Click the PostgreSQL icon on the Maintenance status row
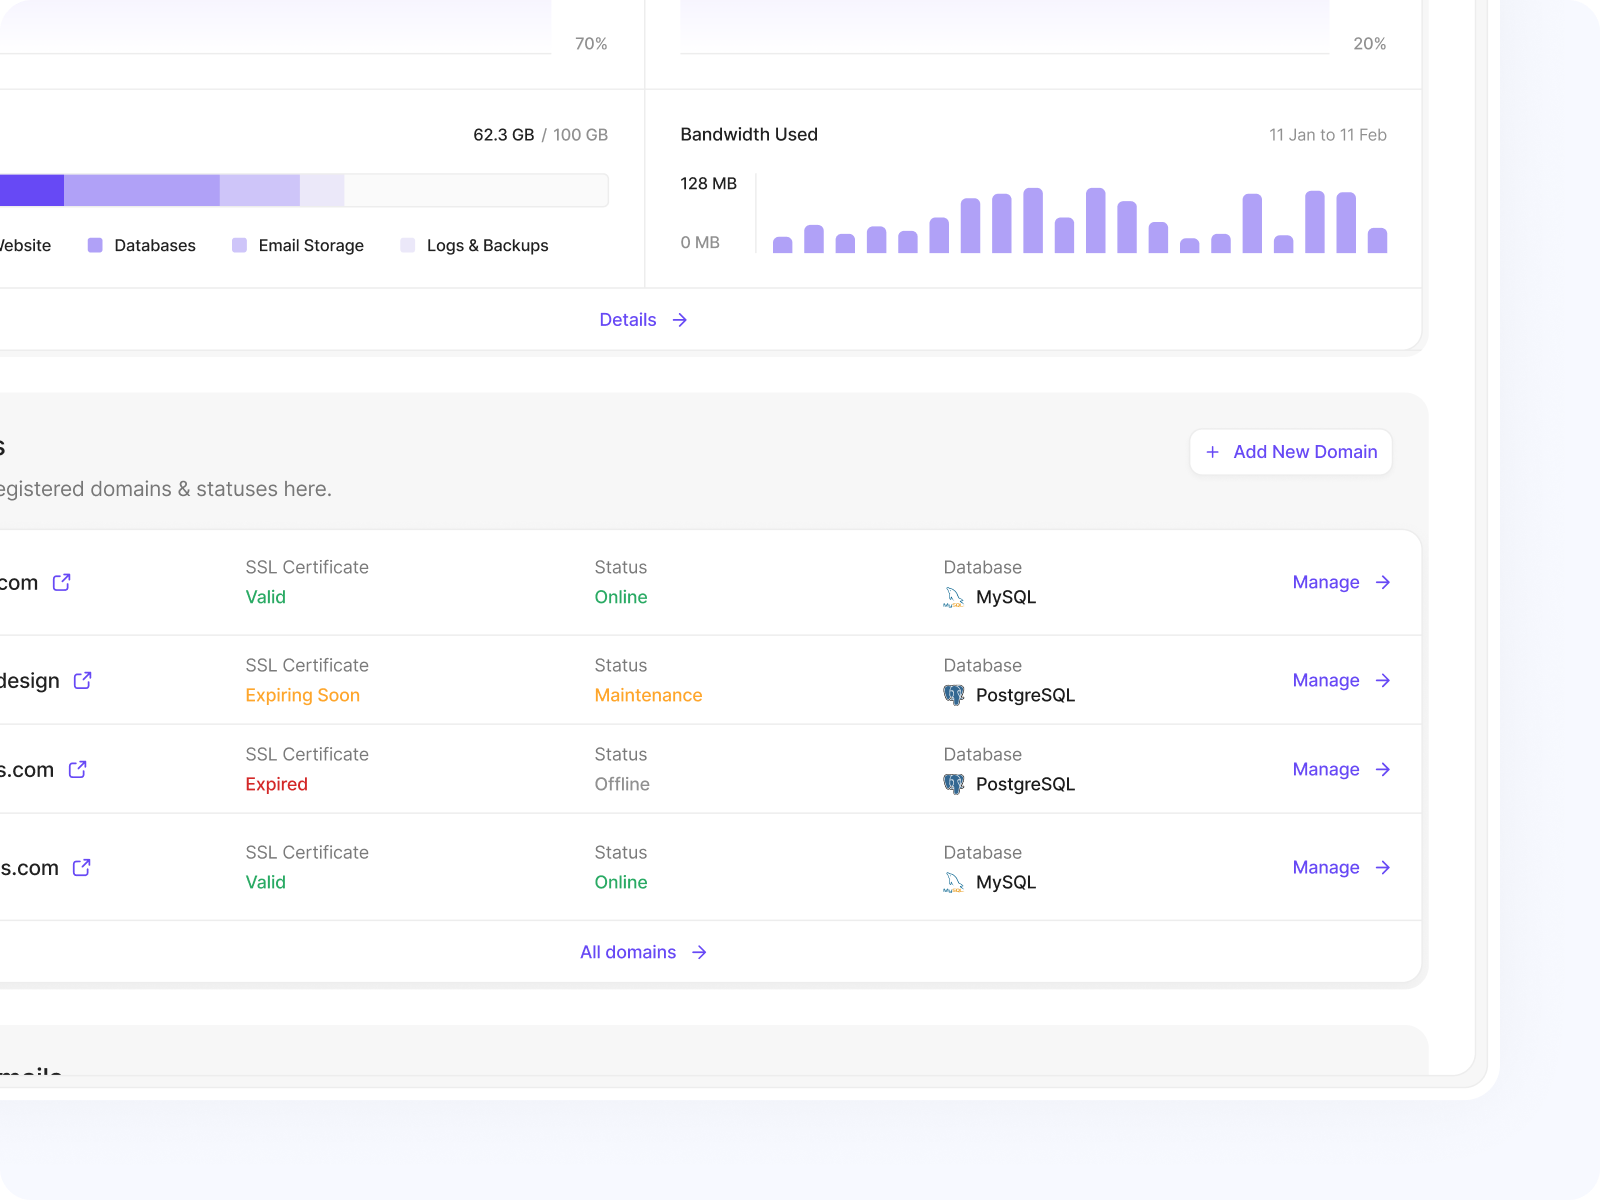The height and width of the screenshot is (1200, 1600). click(x=953, y=694)
